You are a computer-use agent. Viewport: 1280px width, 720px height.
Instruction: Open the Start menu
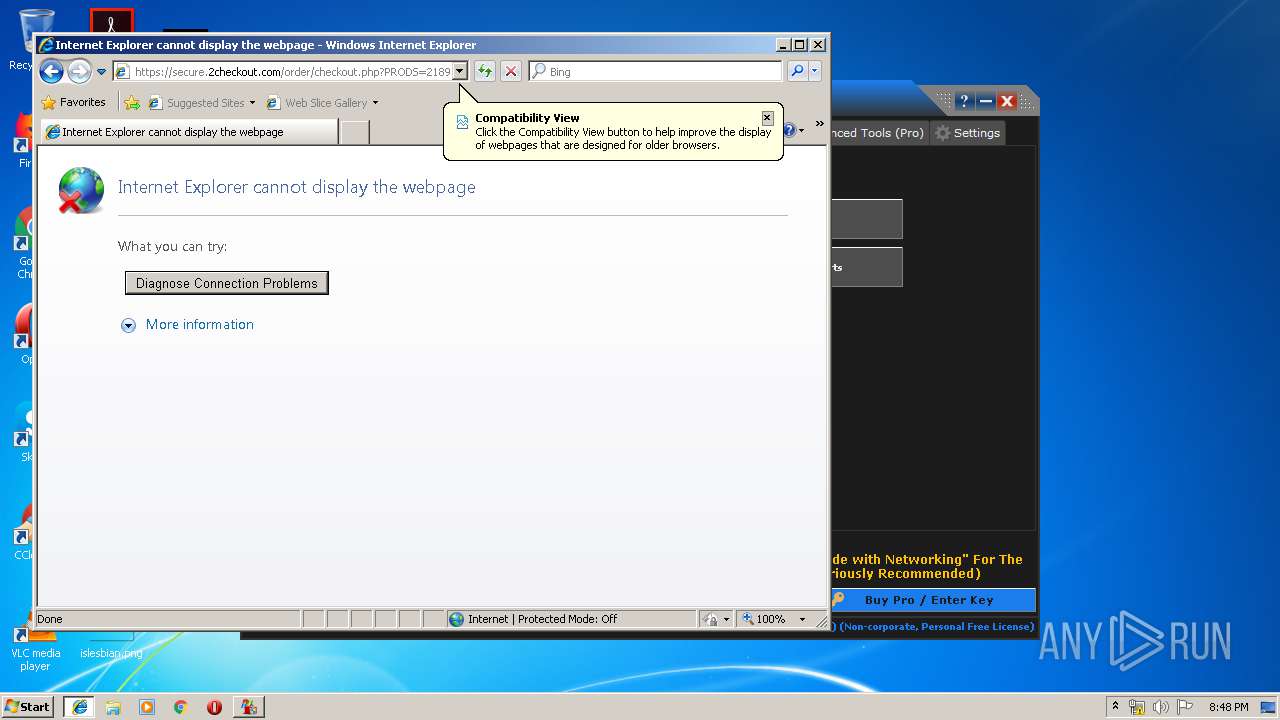click(x=28, y=706)
